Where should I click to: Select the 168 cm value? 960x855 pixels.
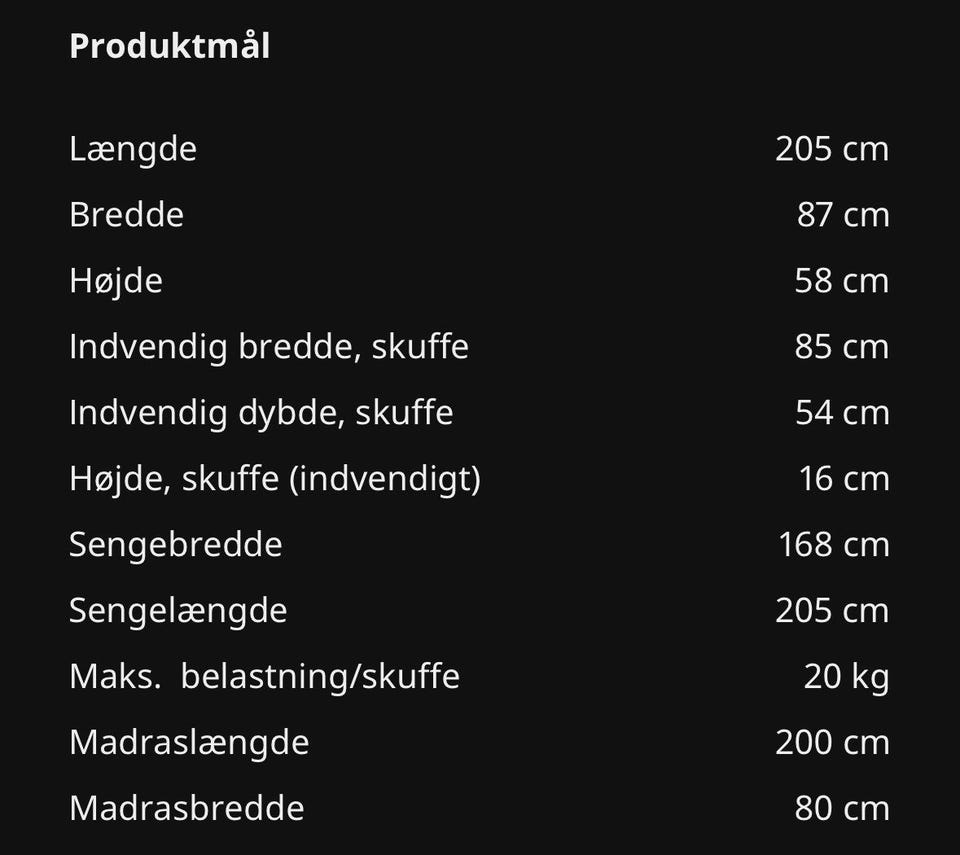pos(833,545)
